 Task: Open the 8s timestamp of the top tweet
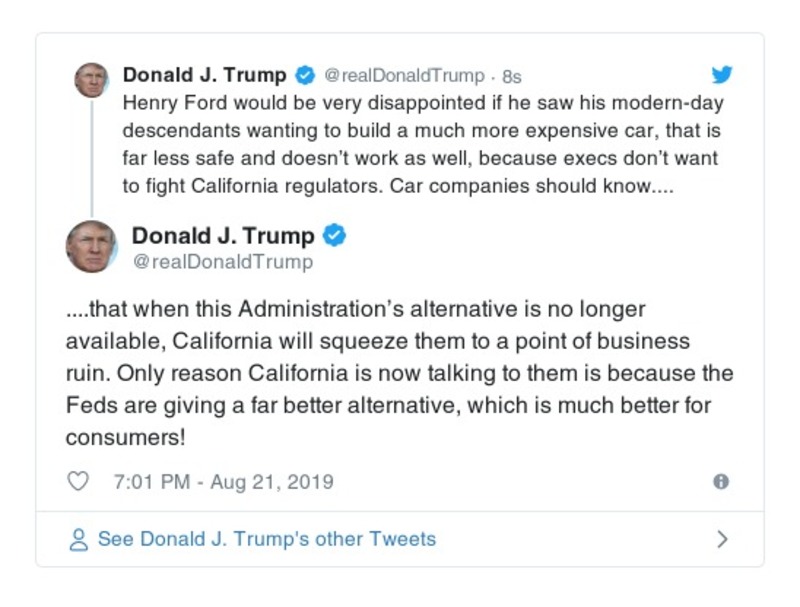coord(511,76)
